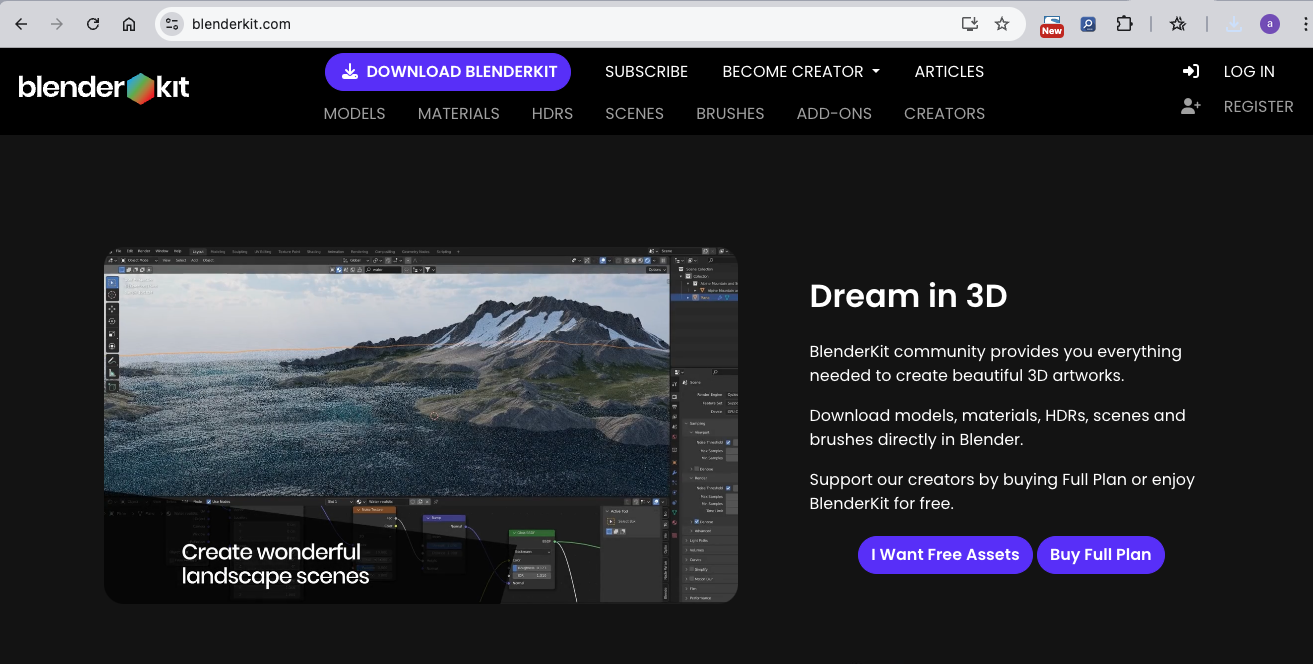The height and width of the screenshot is (664, 1313).
Task: Reload the page with the refresh icon
Action: [x=93, y=24]
